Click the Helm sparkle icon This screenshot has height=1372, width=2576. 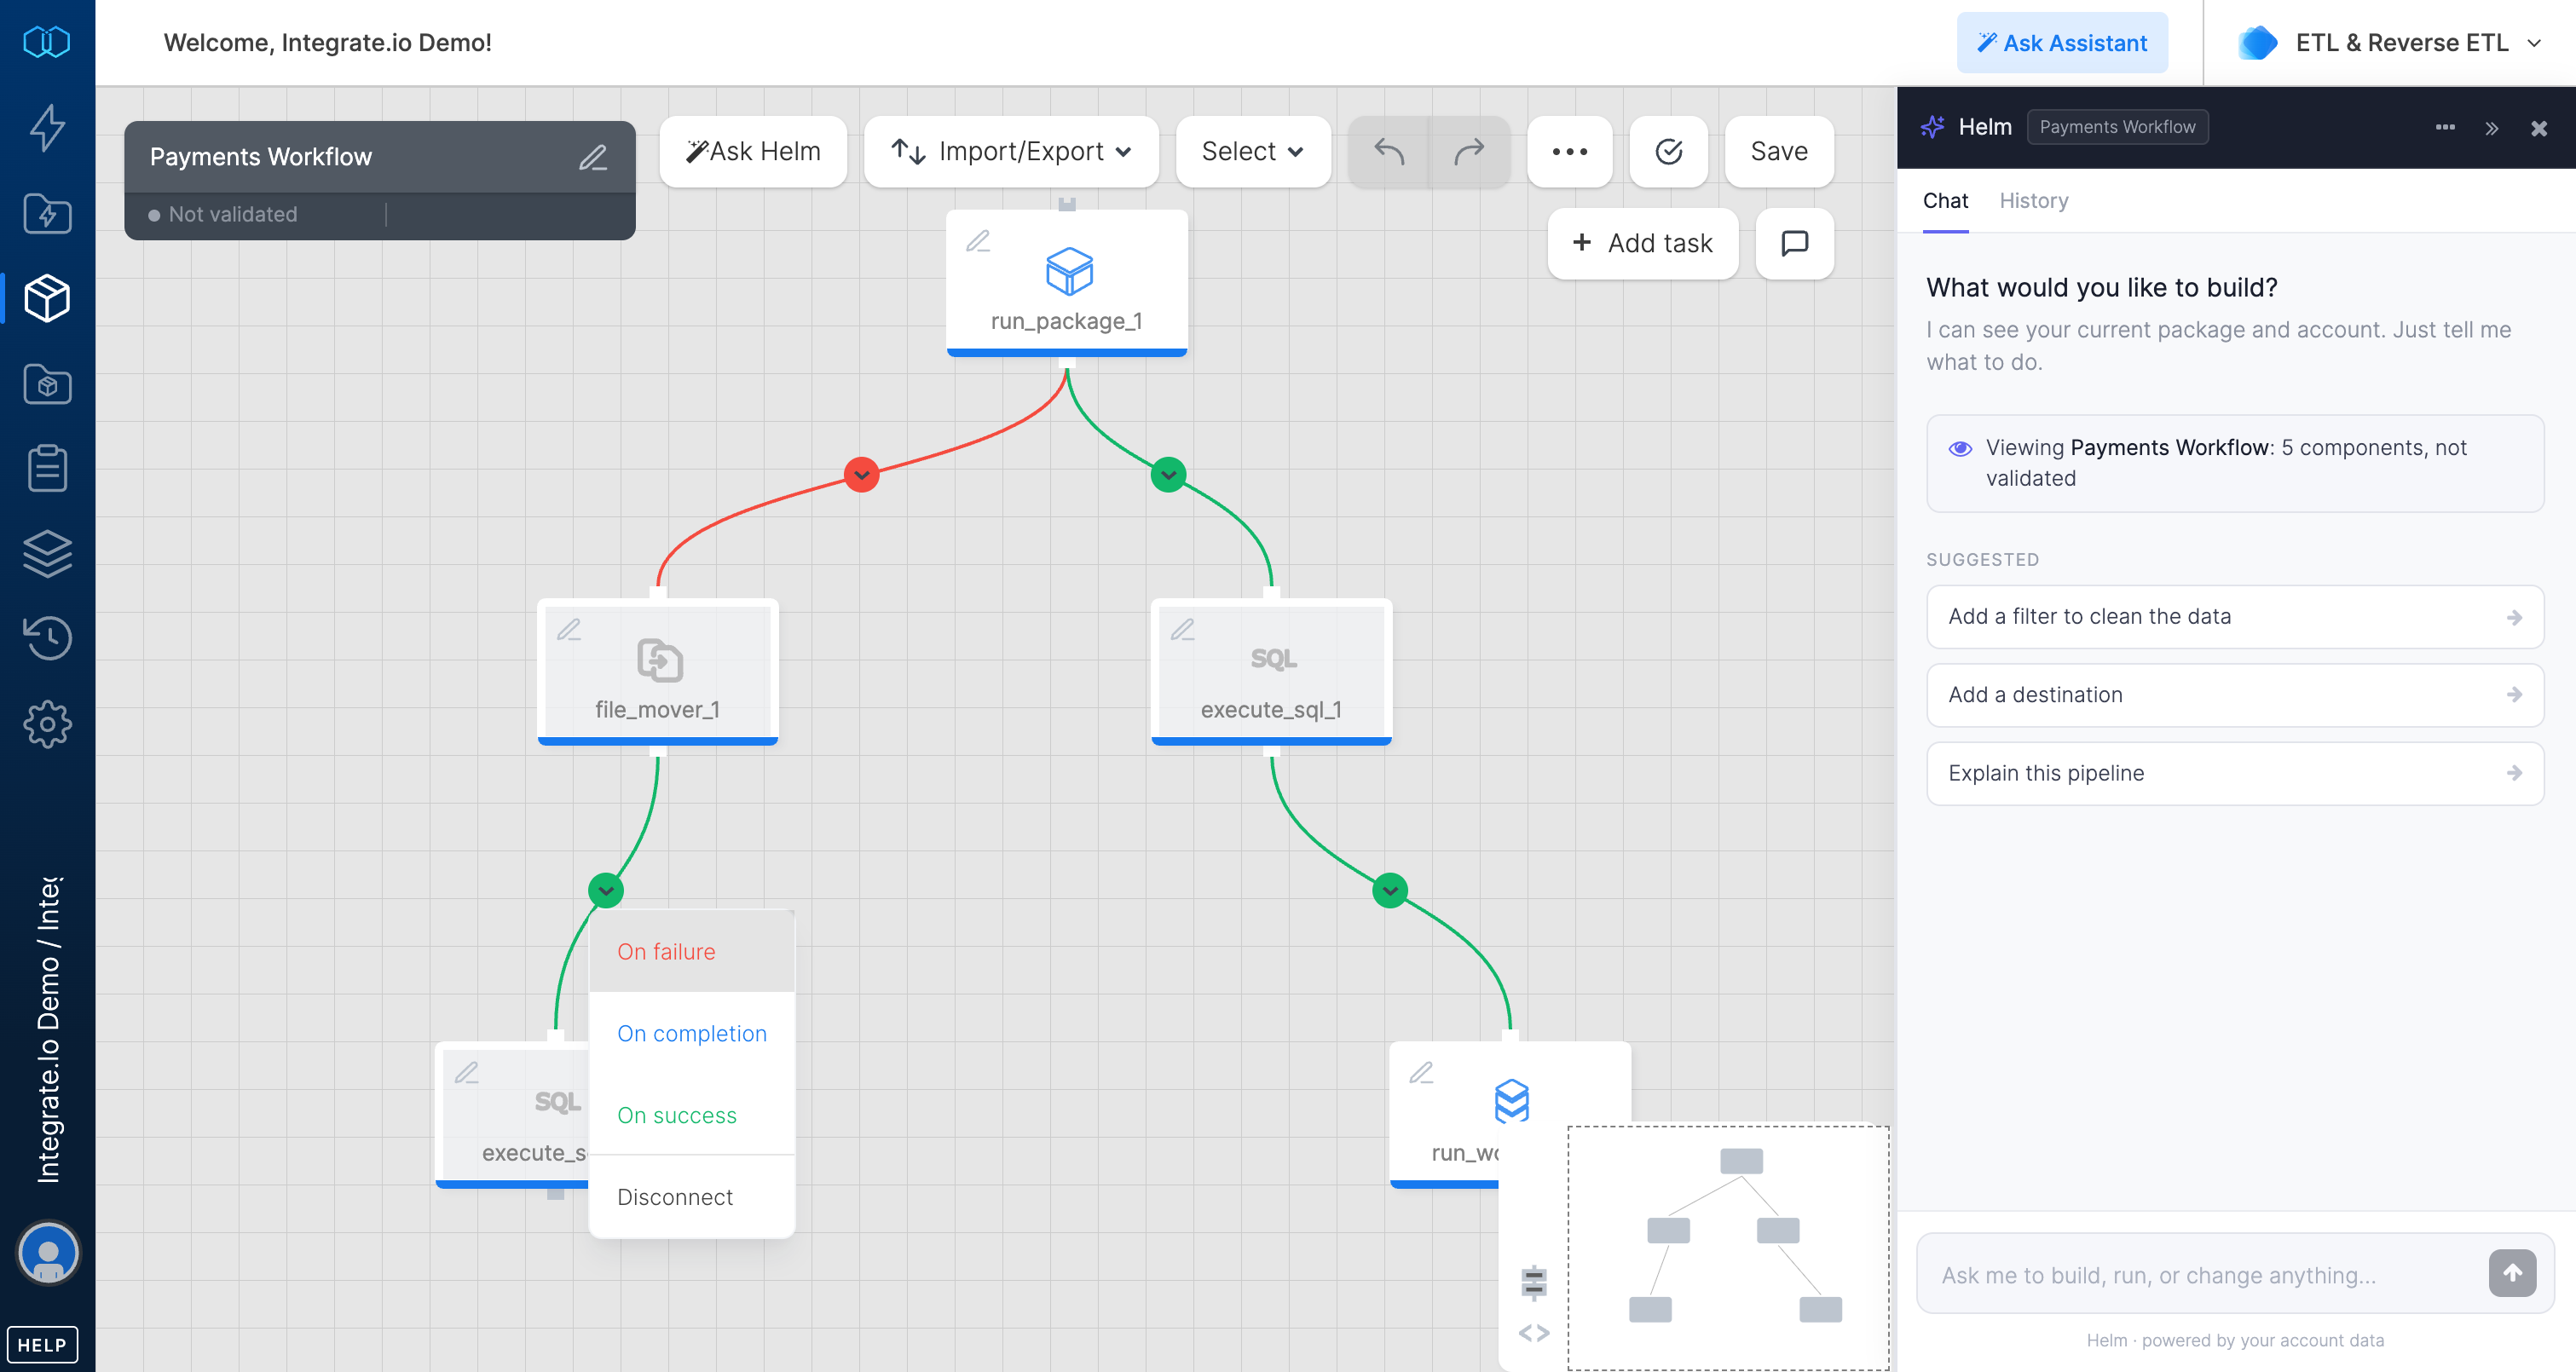(1932, 127)
